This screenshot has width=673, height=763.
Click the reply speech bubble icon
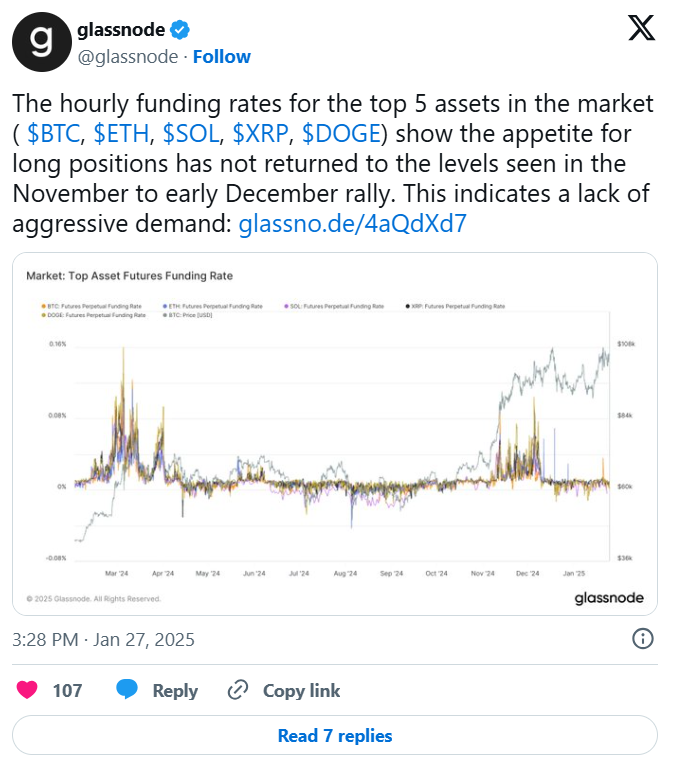127,690
